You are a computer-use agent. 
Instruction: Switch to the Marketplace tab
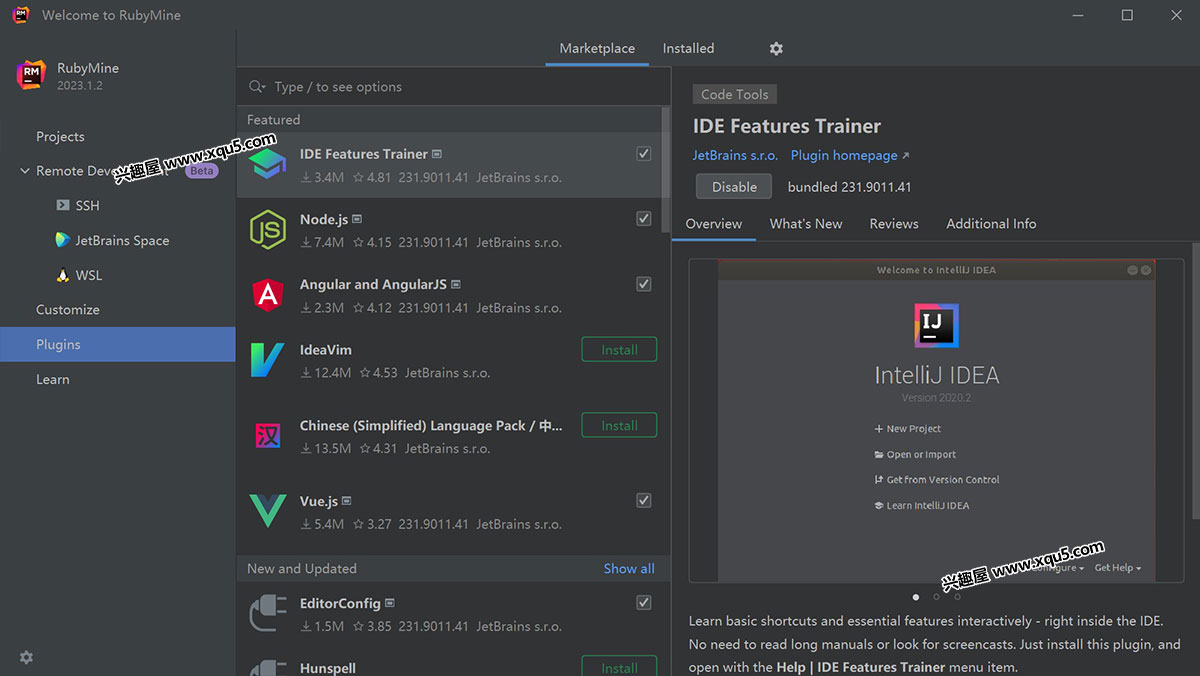coord(597,48)
